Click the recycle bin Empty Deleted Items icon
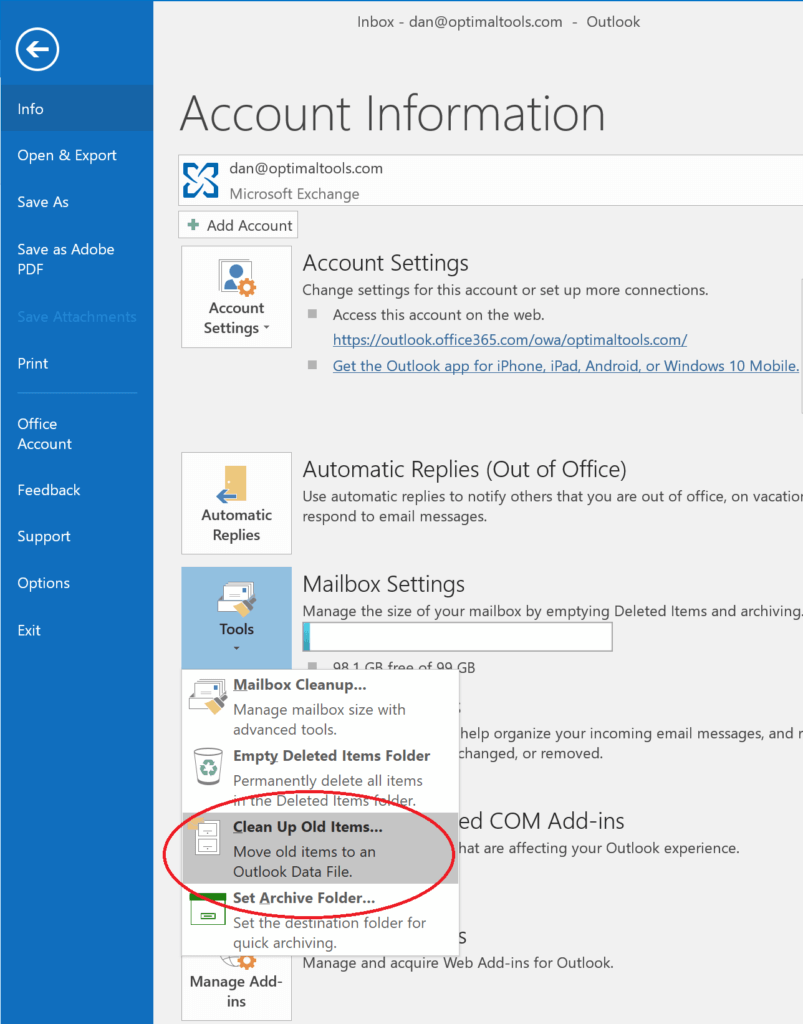The image size is (803, 1024). [x=208, y=767]
